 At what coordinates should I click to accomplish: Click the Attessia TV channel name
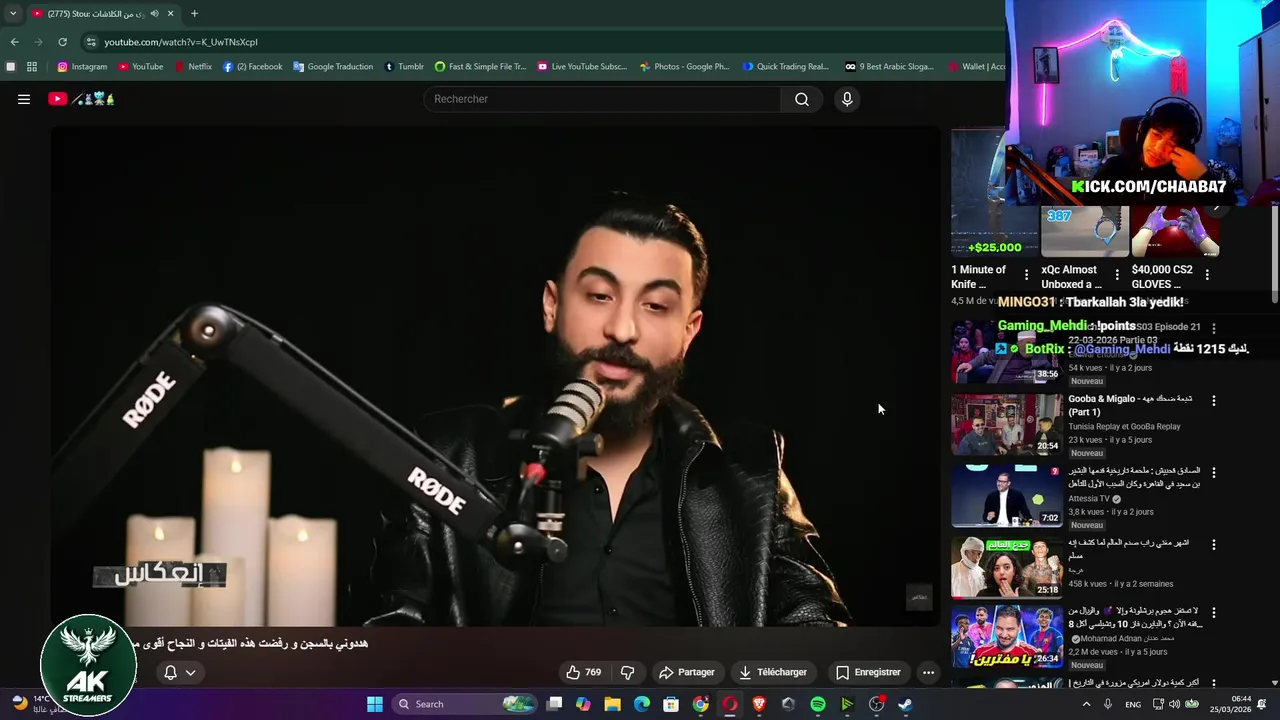(1089, 498)
